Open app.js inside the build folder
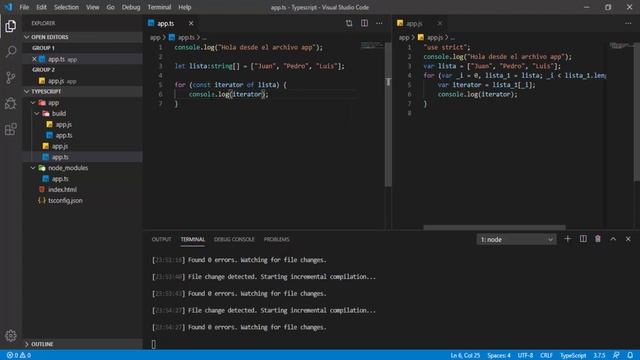This screenshot has width=640, height=360. [x=63, y=124]
